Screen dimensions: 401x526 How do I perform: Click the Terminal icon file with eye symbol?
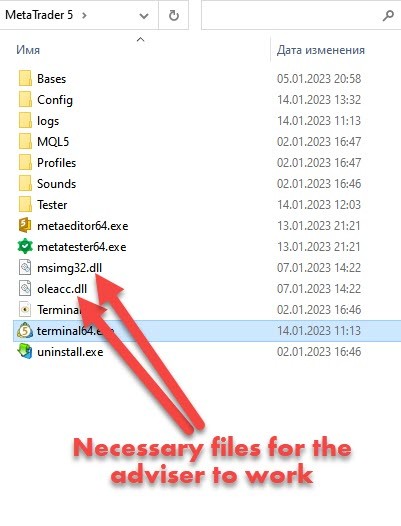coord(25,309)
